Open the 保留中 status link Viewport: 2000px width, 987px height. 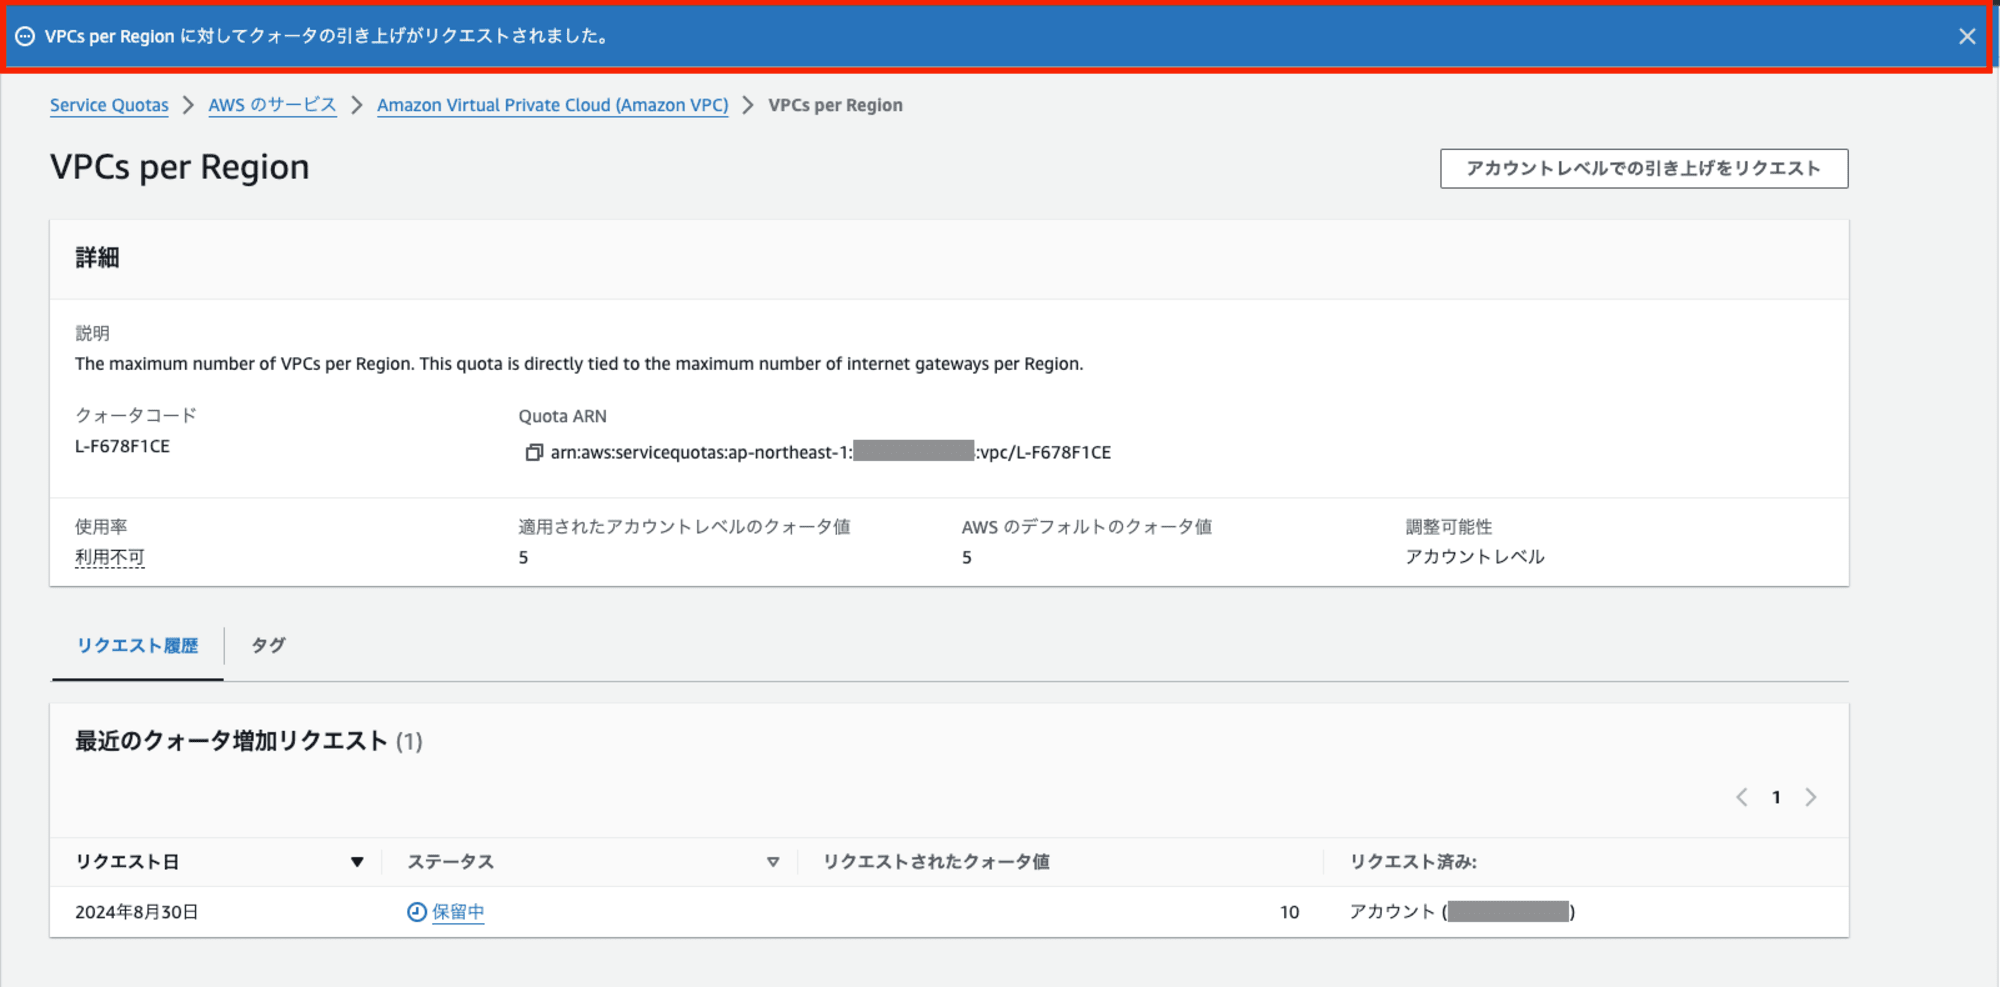tap(458, 912)
